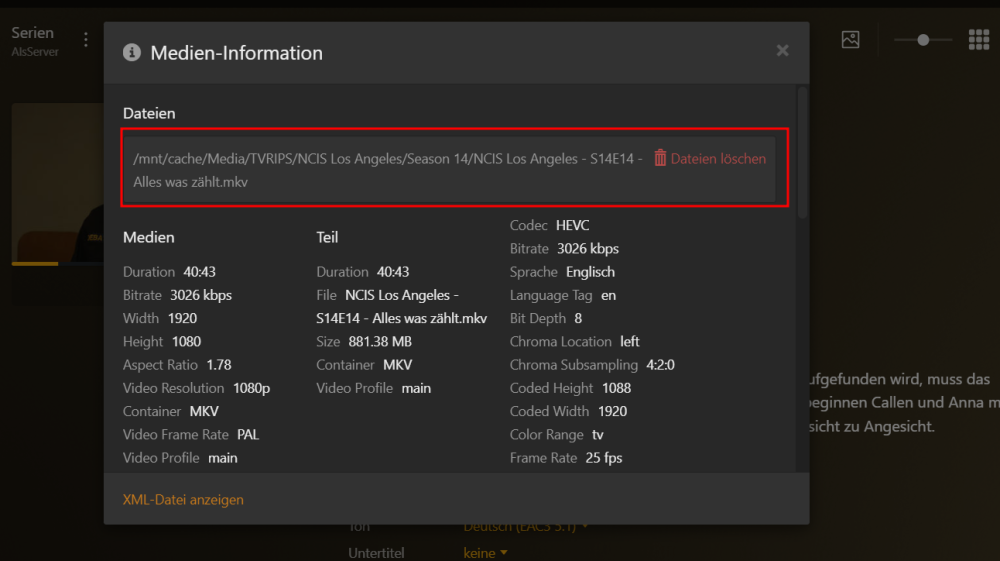Click the Dateien löschen text
Image resolution: width=1000 pixels, height=561 pixels.
coord(718,159)
